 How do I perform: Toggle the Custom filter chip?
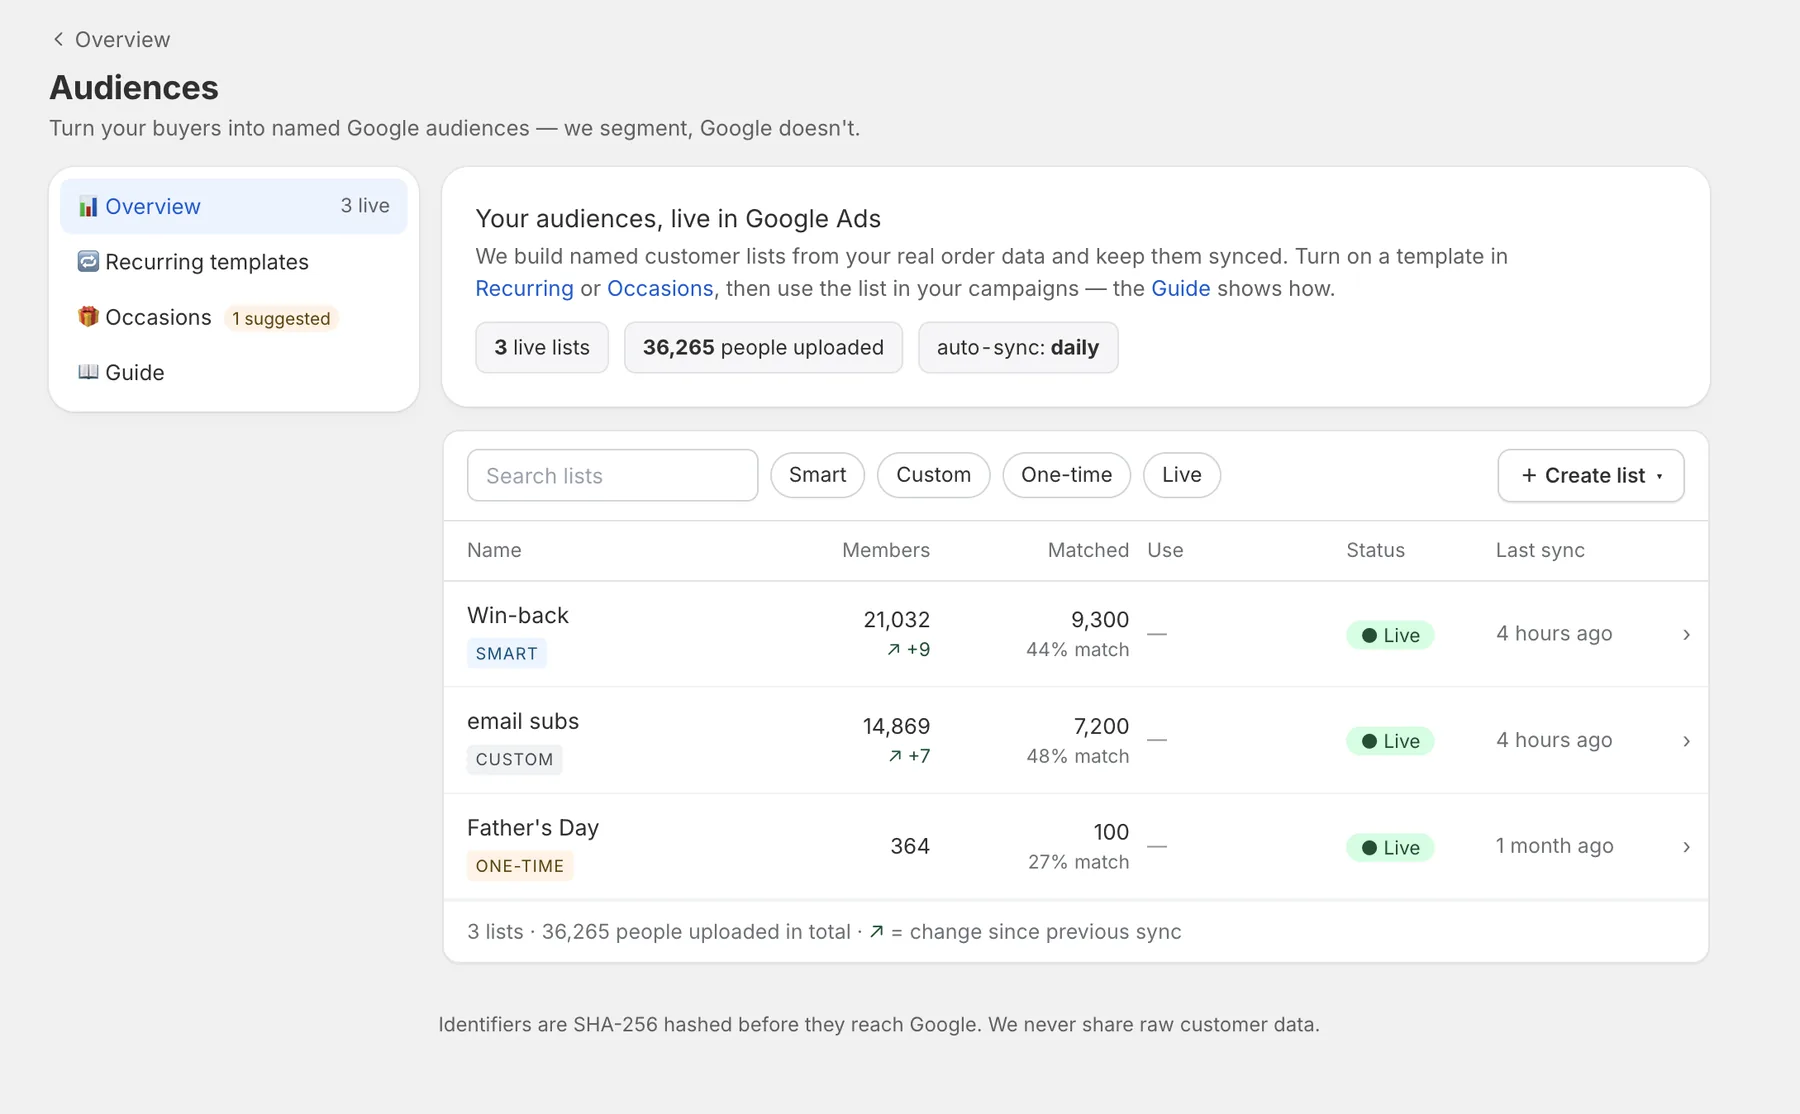[933, 475]
